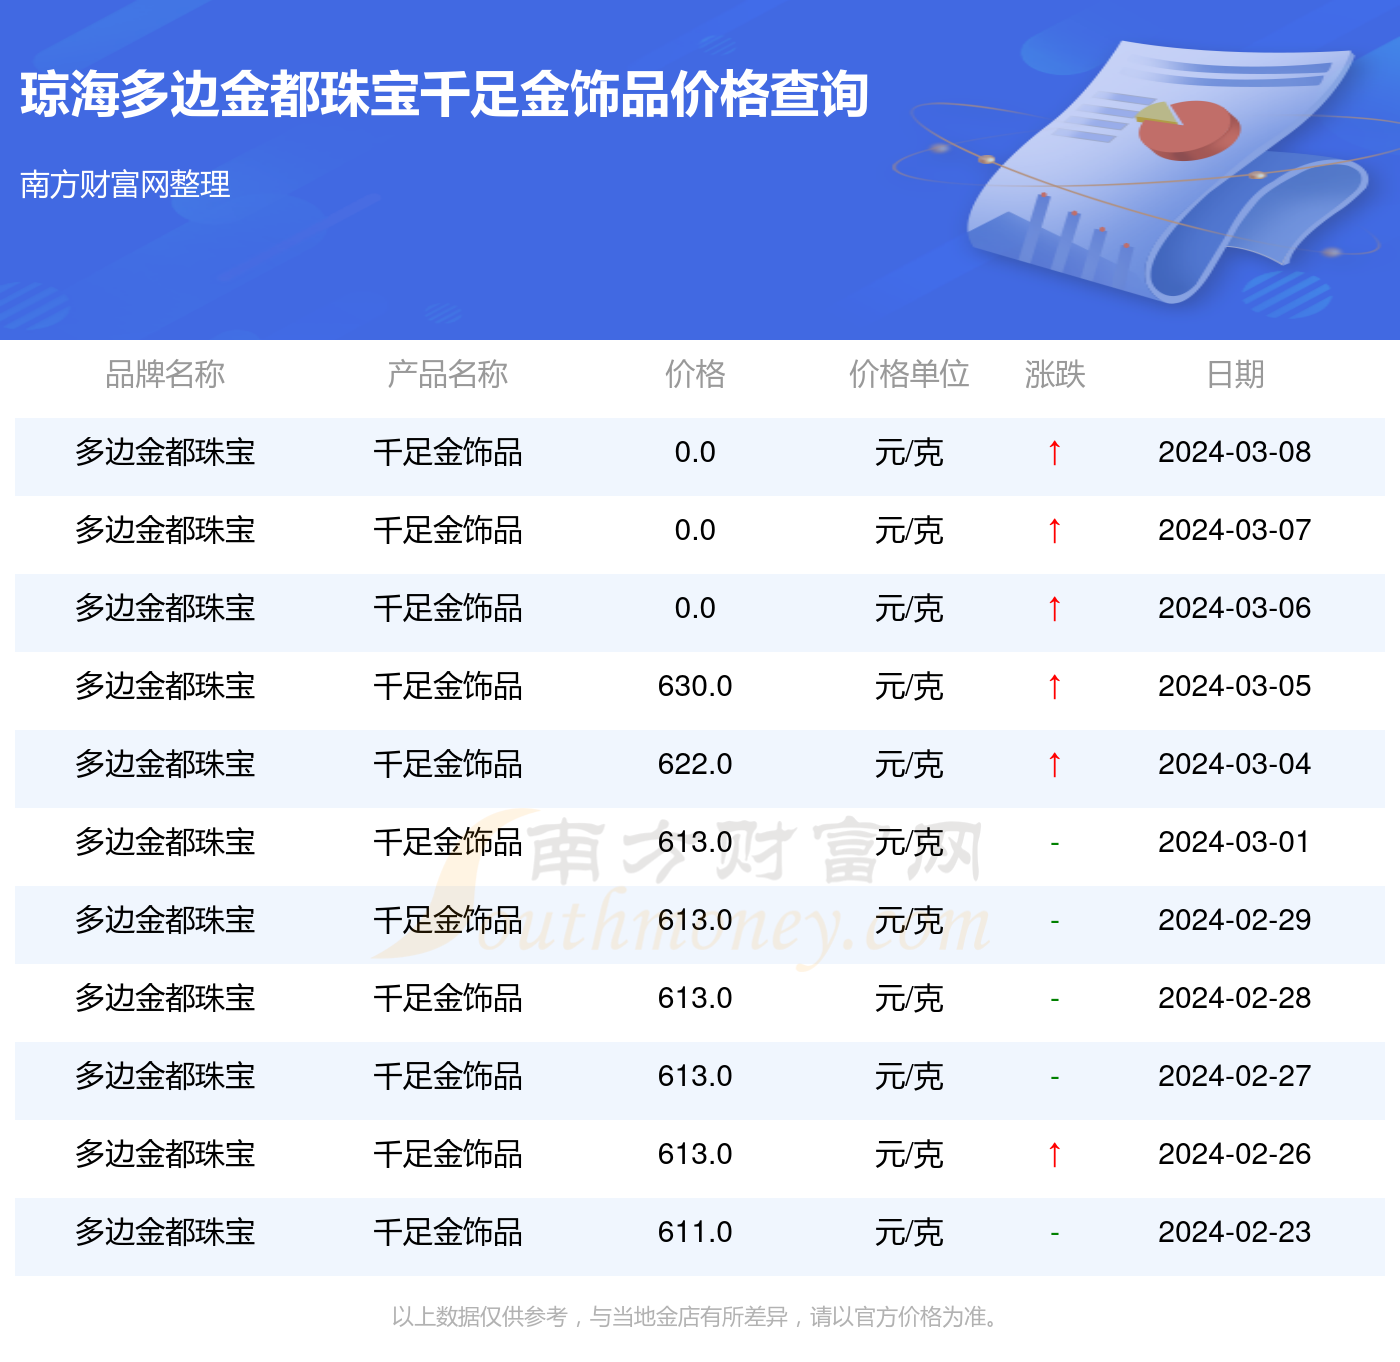
Task: Click the date 2024-03-06
Action: tap(1235, 608)
